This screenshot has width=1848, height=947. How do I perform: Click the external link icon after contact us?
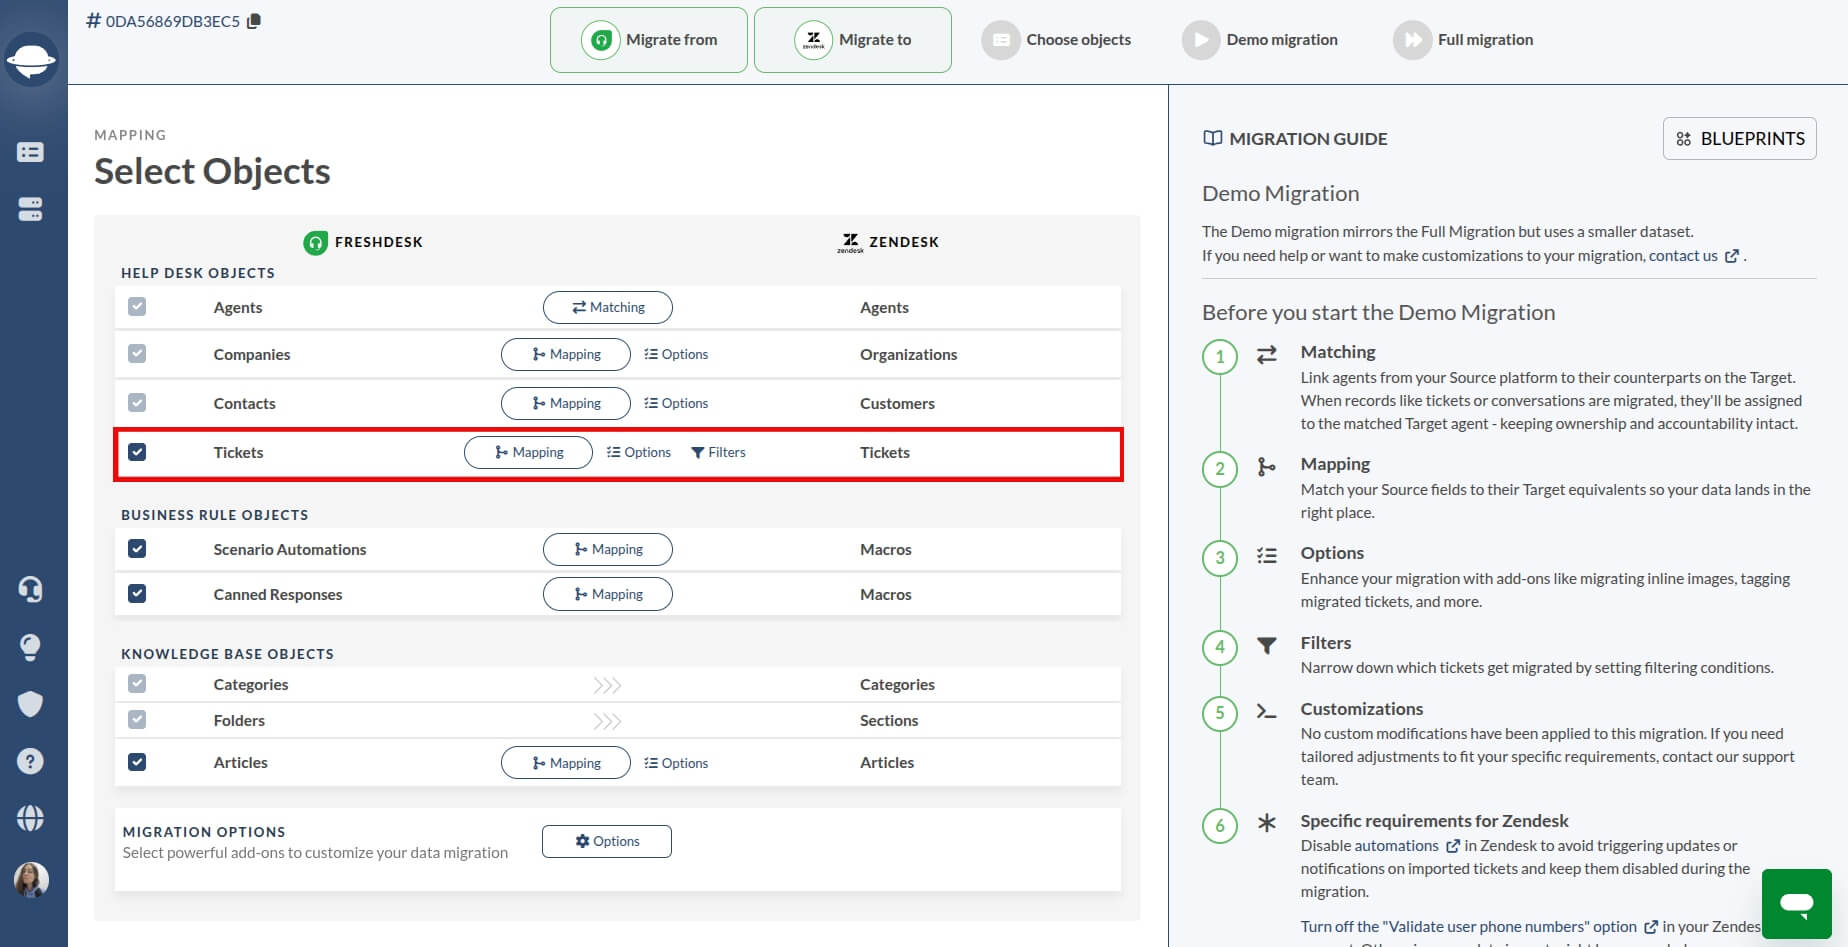tap(1732, 256)
